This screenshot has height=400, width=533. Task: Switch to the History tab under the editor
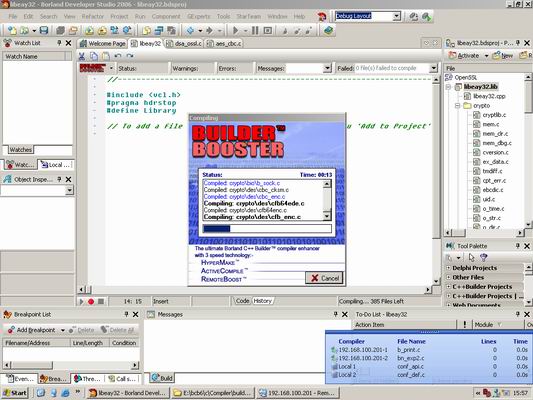(263, 301)
